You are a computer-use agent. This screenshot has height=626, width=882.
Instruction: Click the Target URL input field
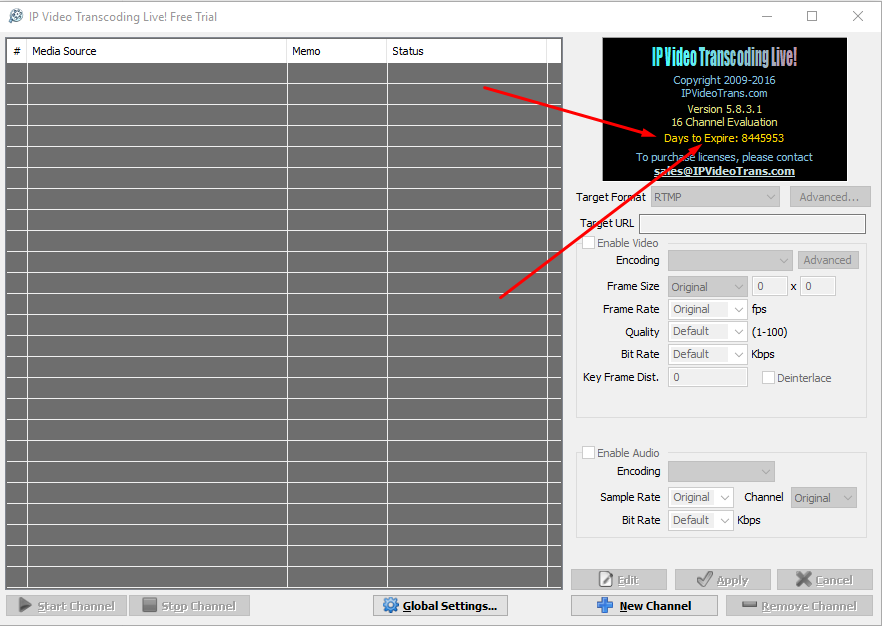tap(752, 223)
